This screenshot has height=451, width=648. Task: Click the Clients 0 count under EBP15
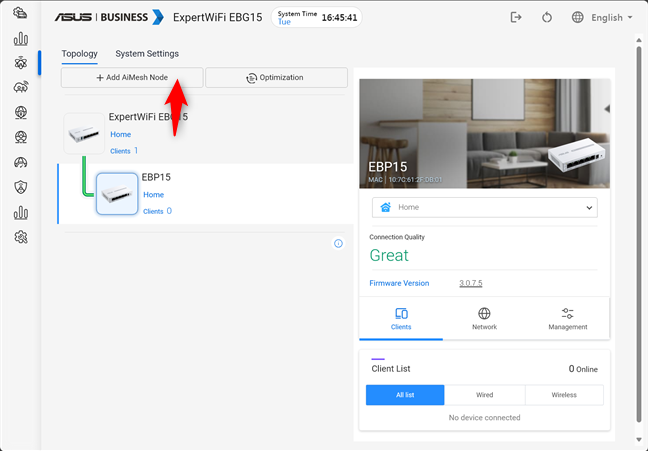(157, 211)
